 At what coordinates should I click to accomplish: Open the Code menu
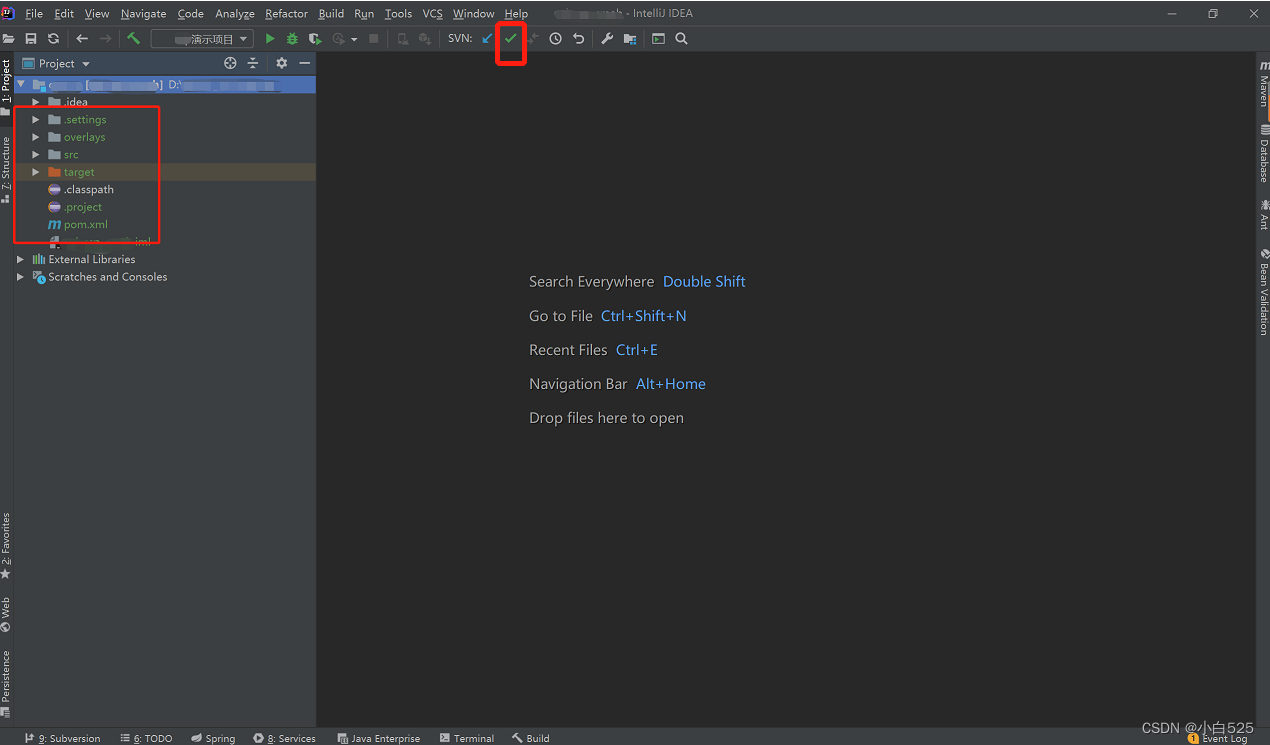coord(191,14)
